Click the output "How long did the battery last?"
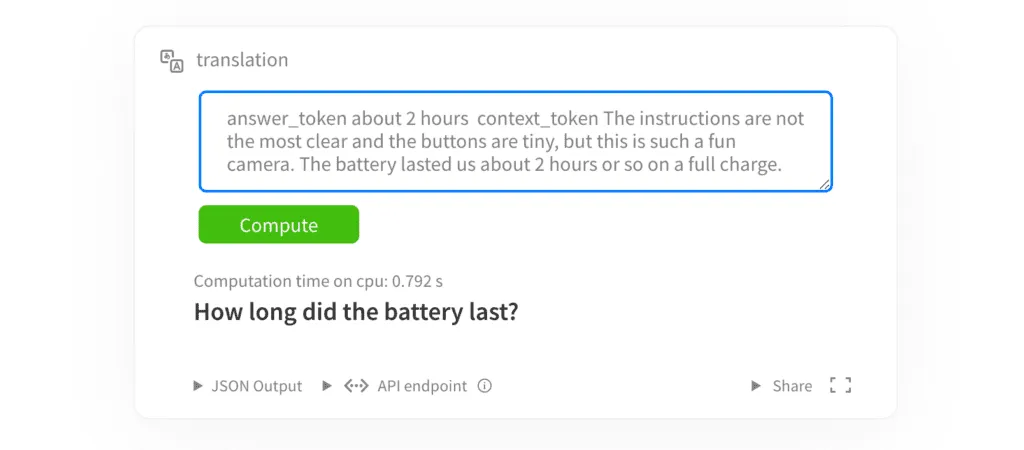This screenshot has width=1024, height=450. pyautogui.click(x=355, y=312)
